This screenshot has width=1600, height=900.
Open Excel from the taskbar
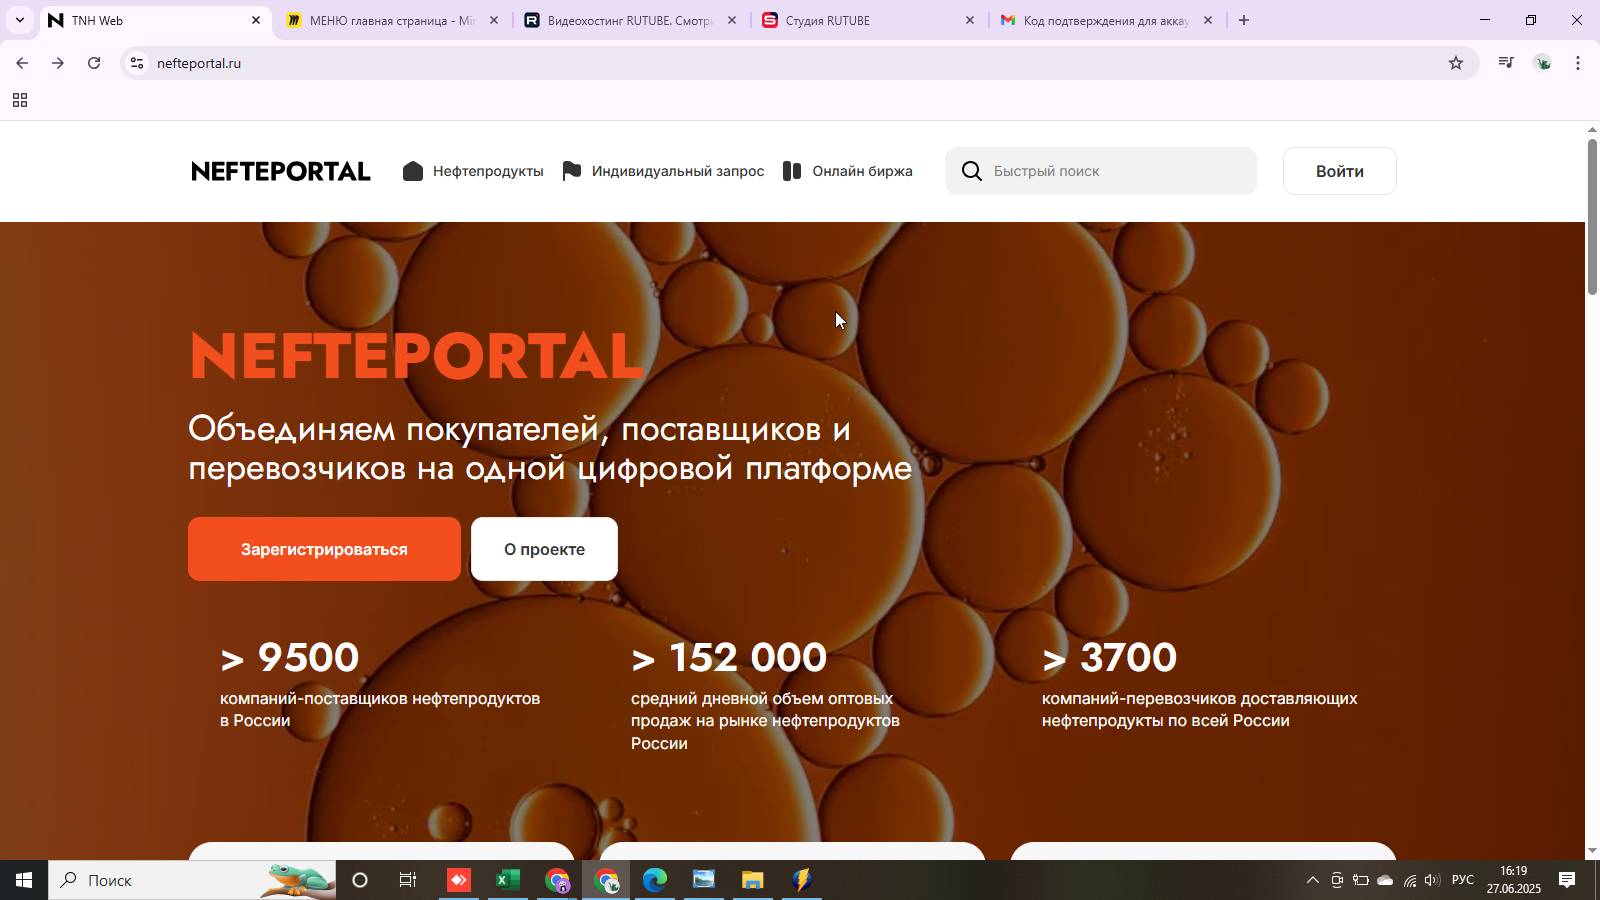pyautogui.click(x=507, y=880)
